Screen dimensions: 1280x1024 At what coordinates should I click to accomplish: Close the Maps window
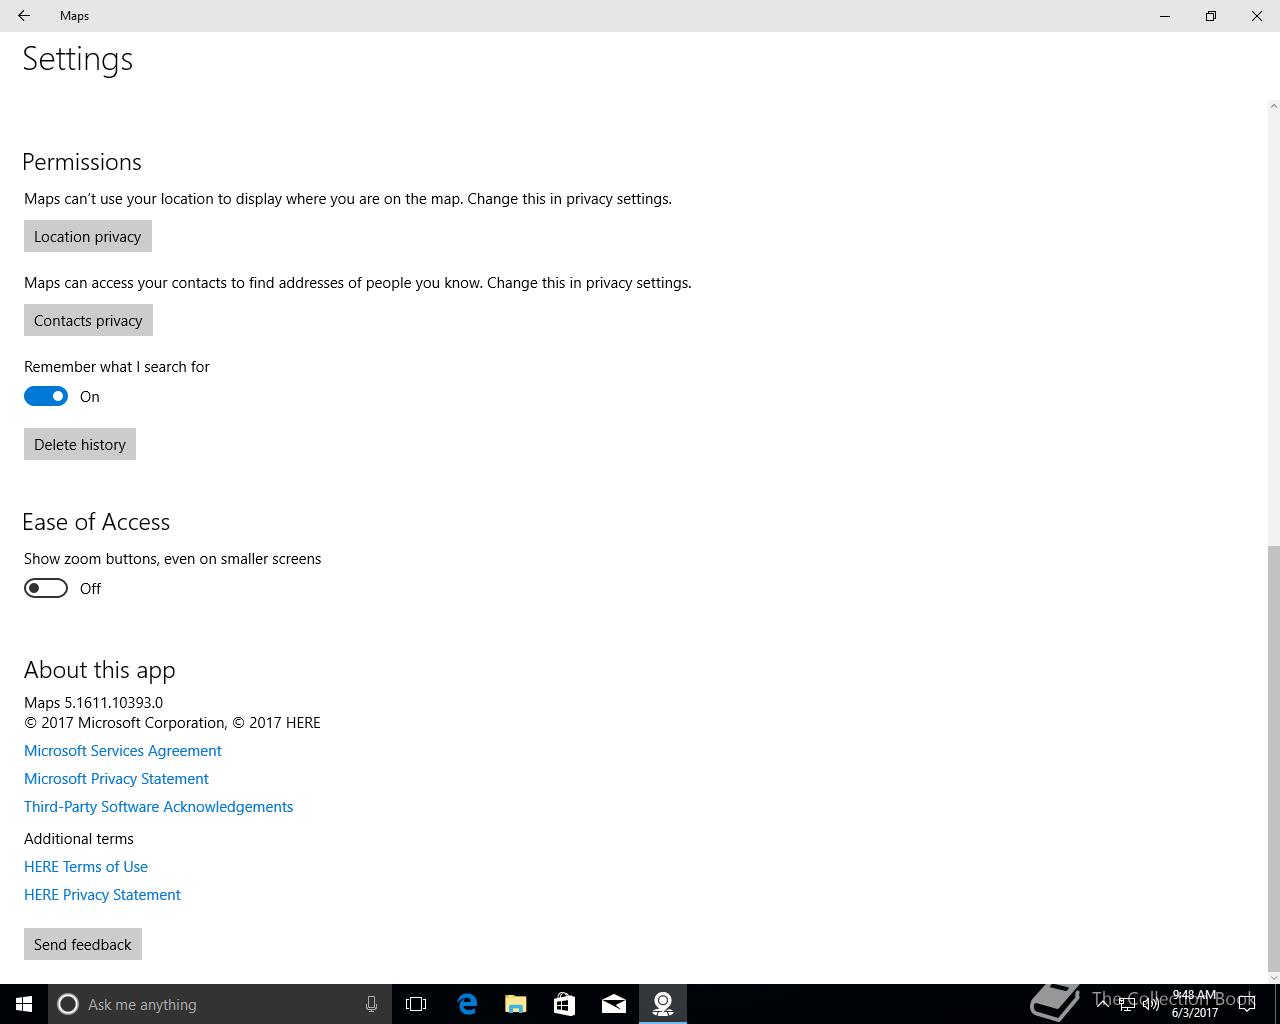coord(1257,16)
